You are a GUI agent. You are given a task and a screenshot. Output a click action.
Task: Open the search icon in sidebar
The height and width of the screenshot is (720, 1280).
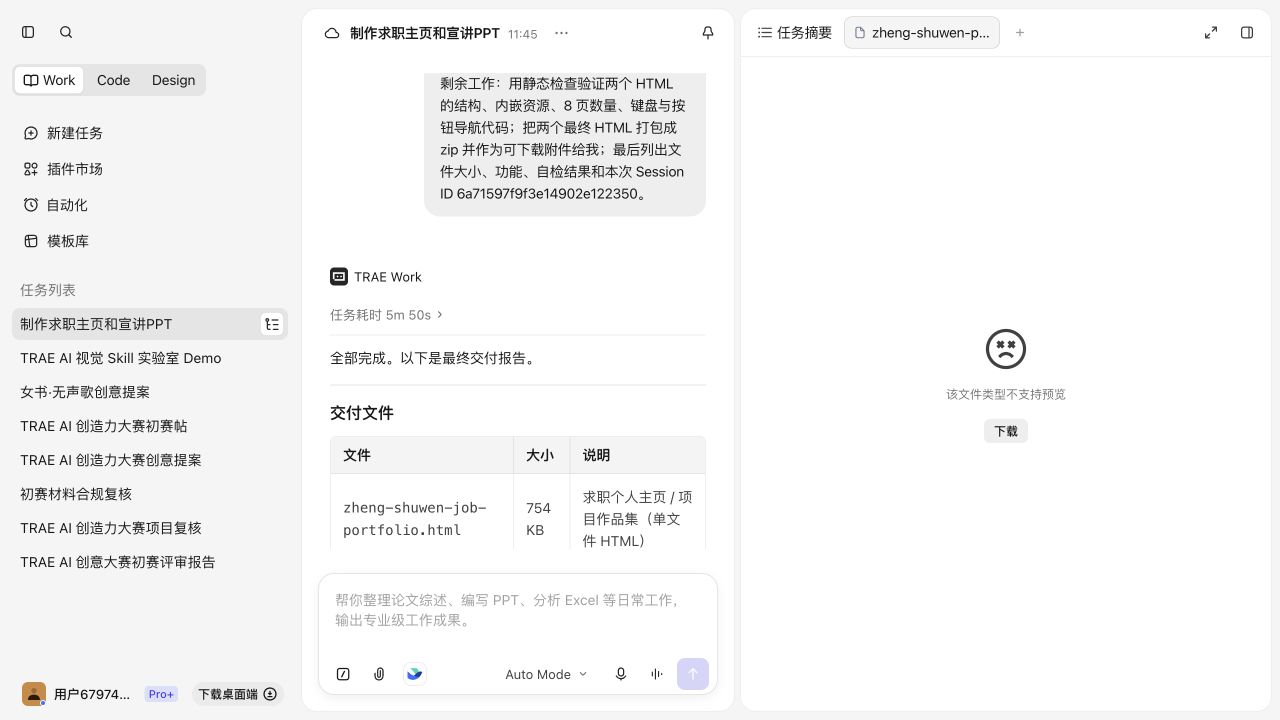(x=66, y=32)
